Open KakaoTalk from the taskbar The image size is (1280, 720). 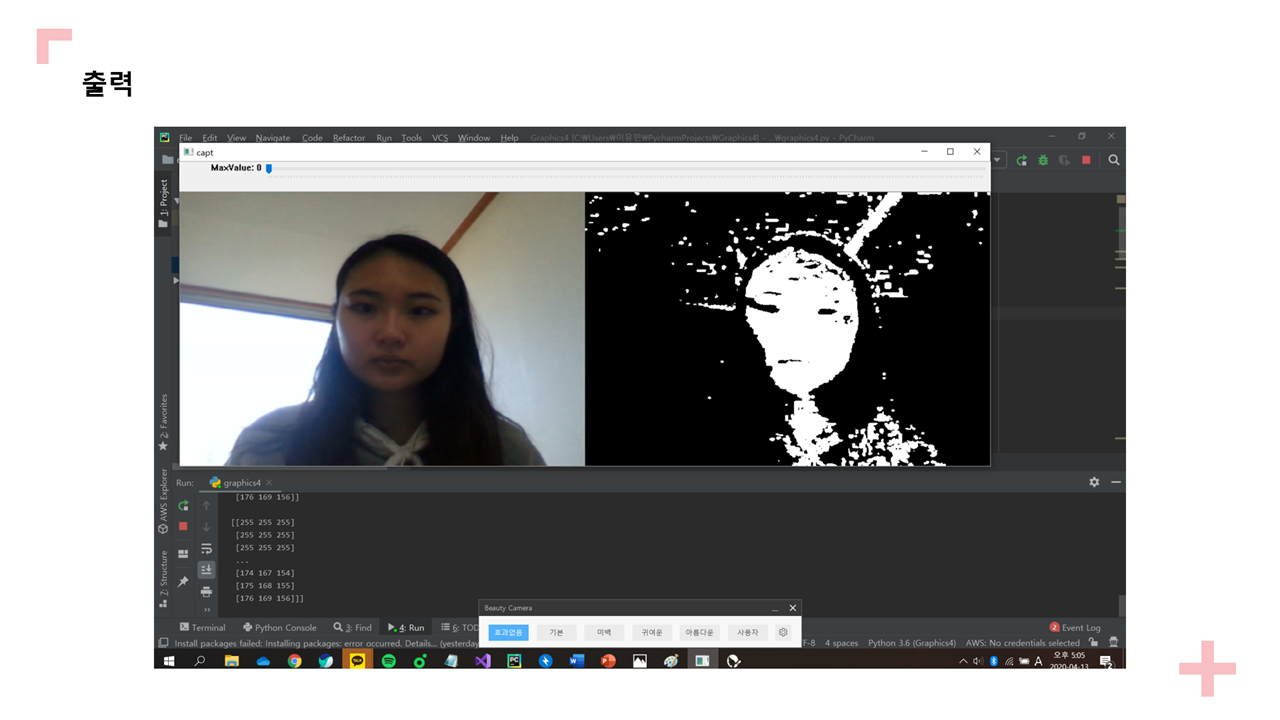(x=357, y=661)
